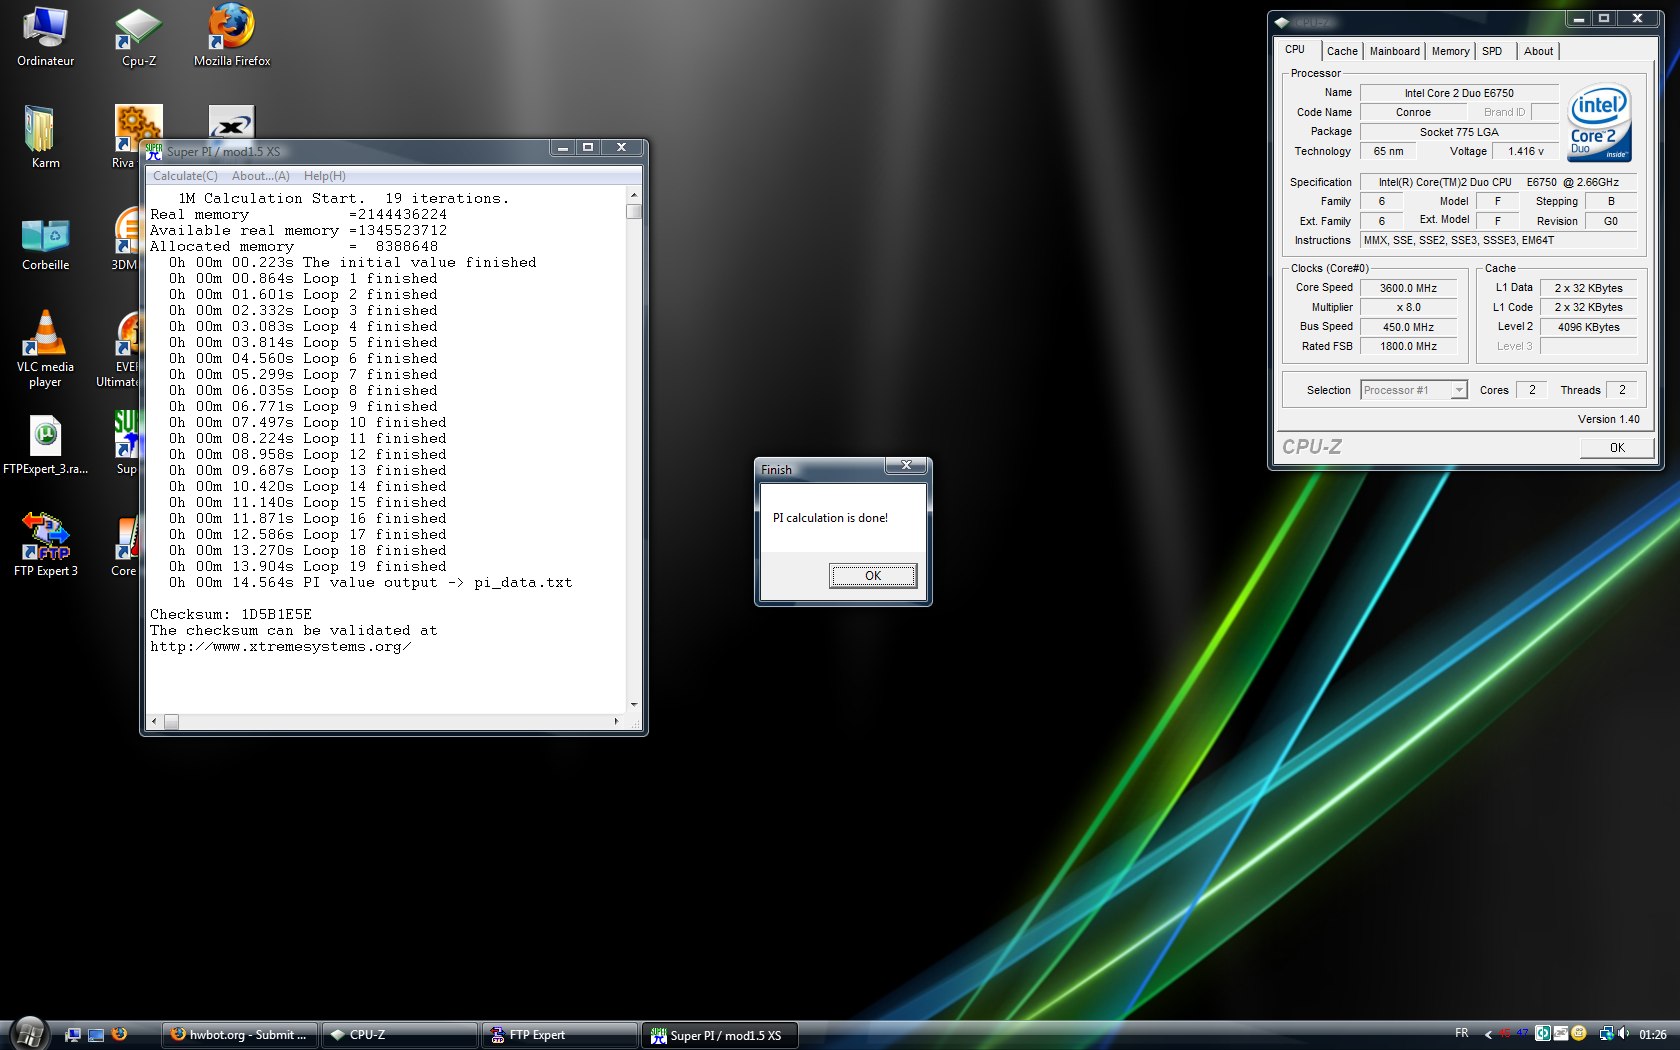Switch to the Mainboard tab in CPU-Z
Viewport: 1680px width, 1050px height.
1394,51
